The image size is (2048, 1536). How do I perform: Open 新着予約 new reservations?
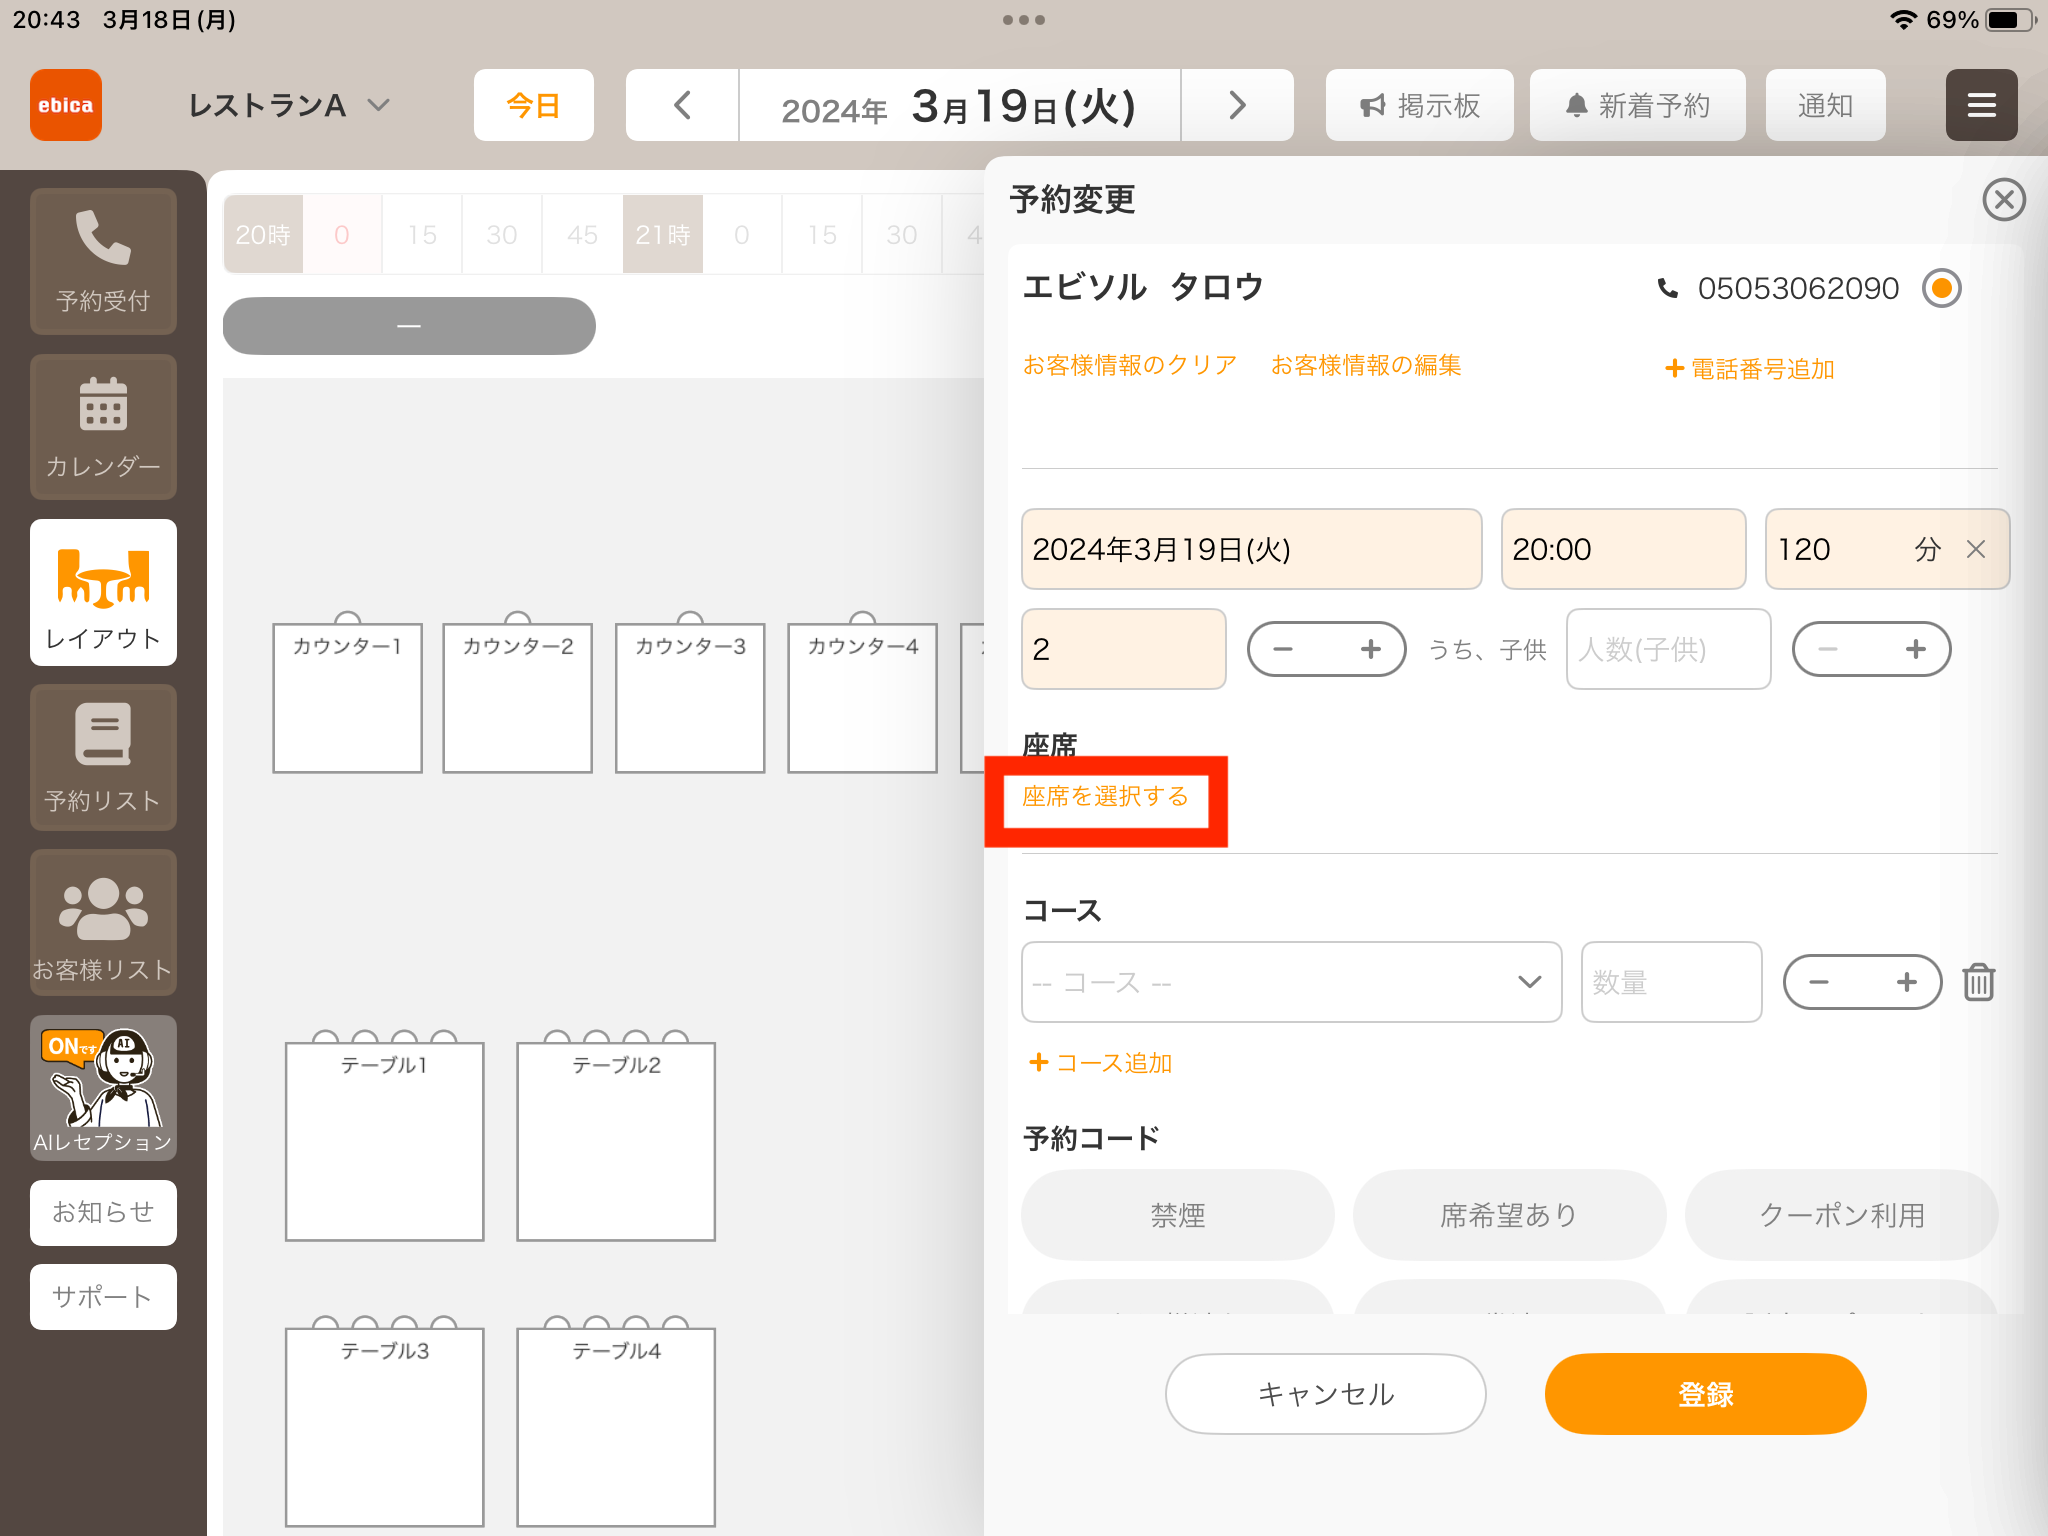coord(1638,105)
